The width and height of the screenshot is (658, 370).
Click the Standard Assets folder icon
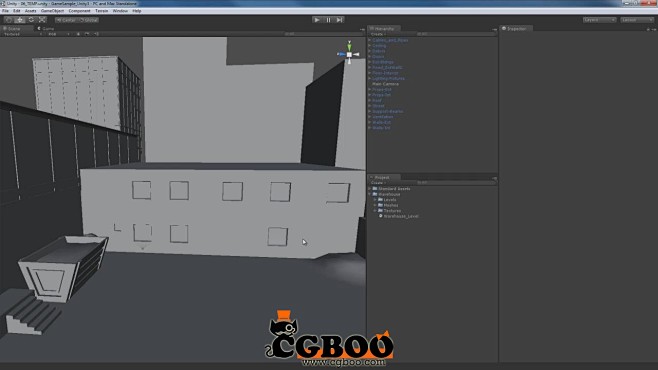(x=375, y=189)
